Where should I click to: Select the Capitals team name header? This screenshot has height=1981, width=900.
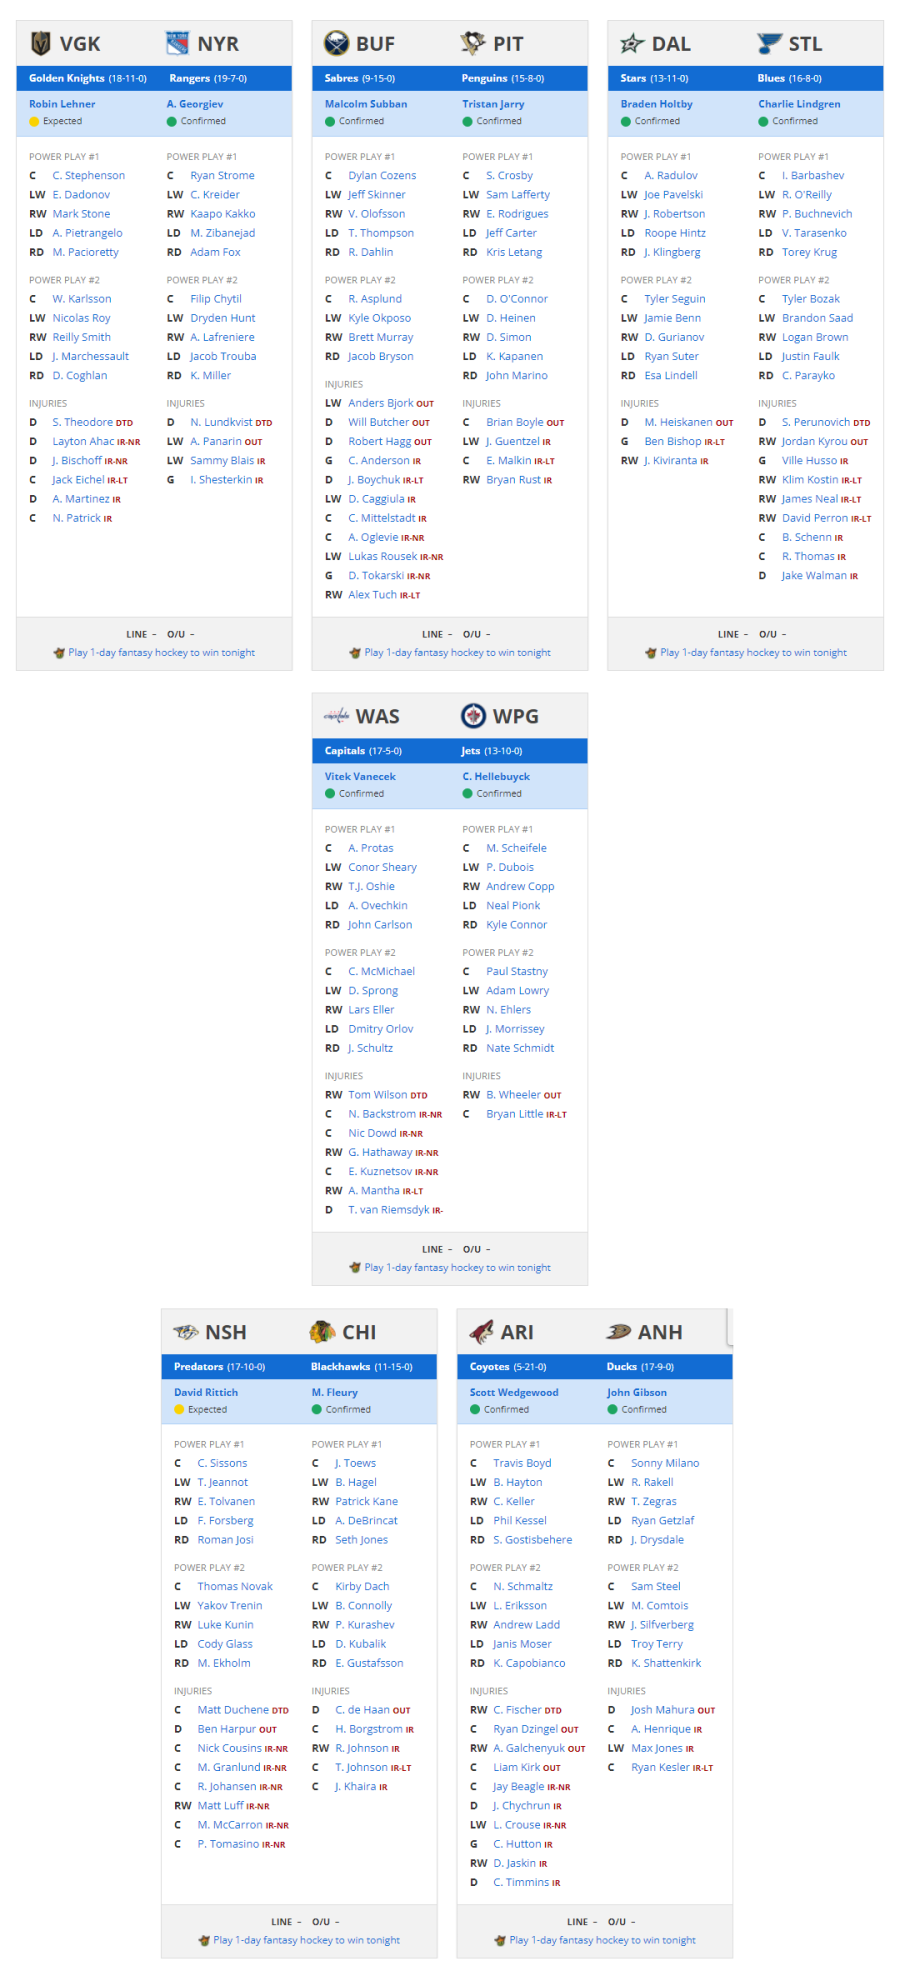coord(344,751)
